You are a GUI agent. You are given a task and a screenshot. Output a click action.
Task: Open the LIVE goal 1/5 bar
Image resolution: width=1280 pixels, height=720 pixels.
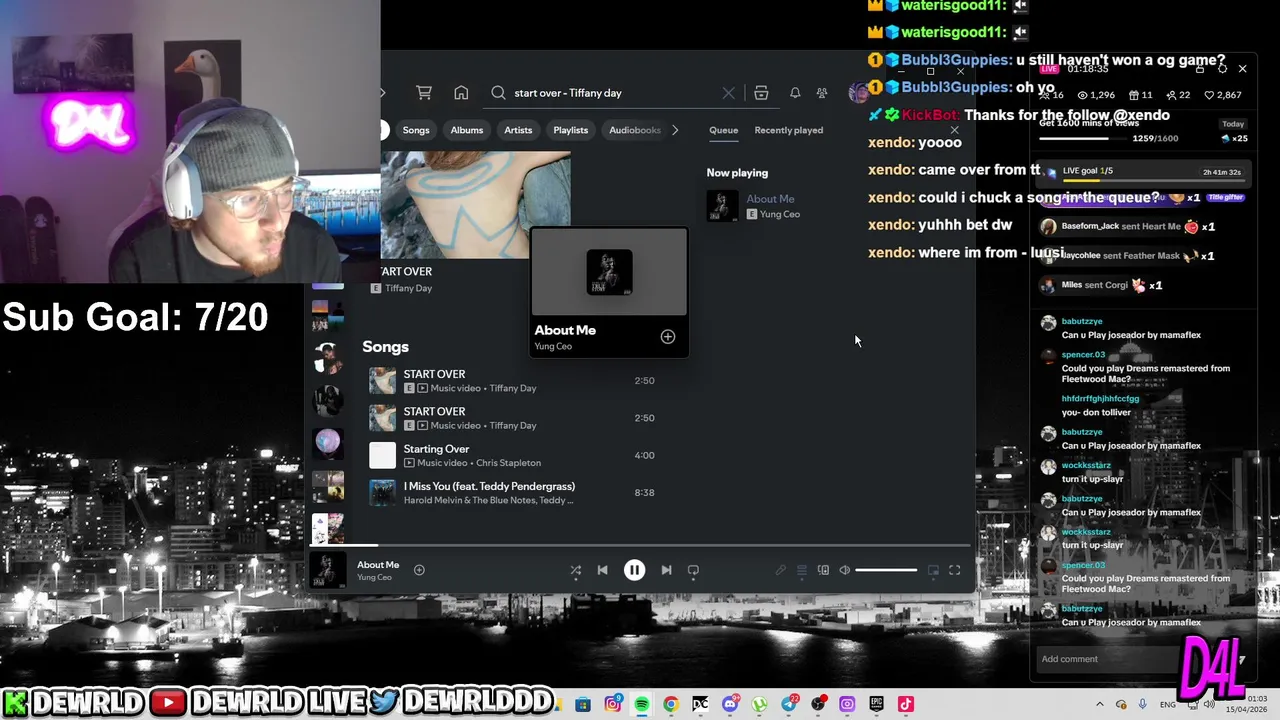coord(1143,172)
